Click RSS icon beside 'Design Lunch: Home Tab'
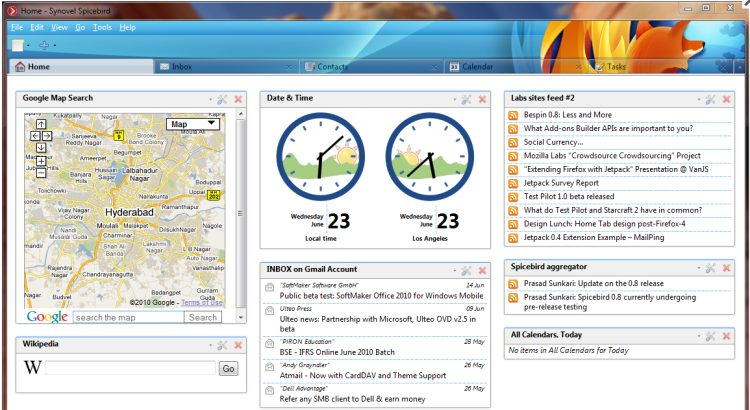The image size is (750, 410). coord(513,224)
